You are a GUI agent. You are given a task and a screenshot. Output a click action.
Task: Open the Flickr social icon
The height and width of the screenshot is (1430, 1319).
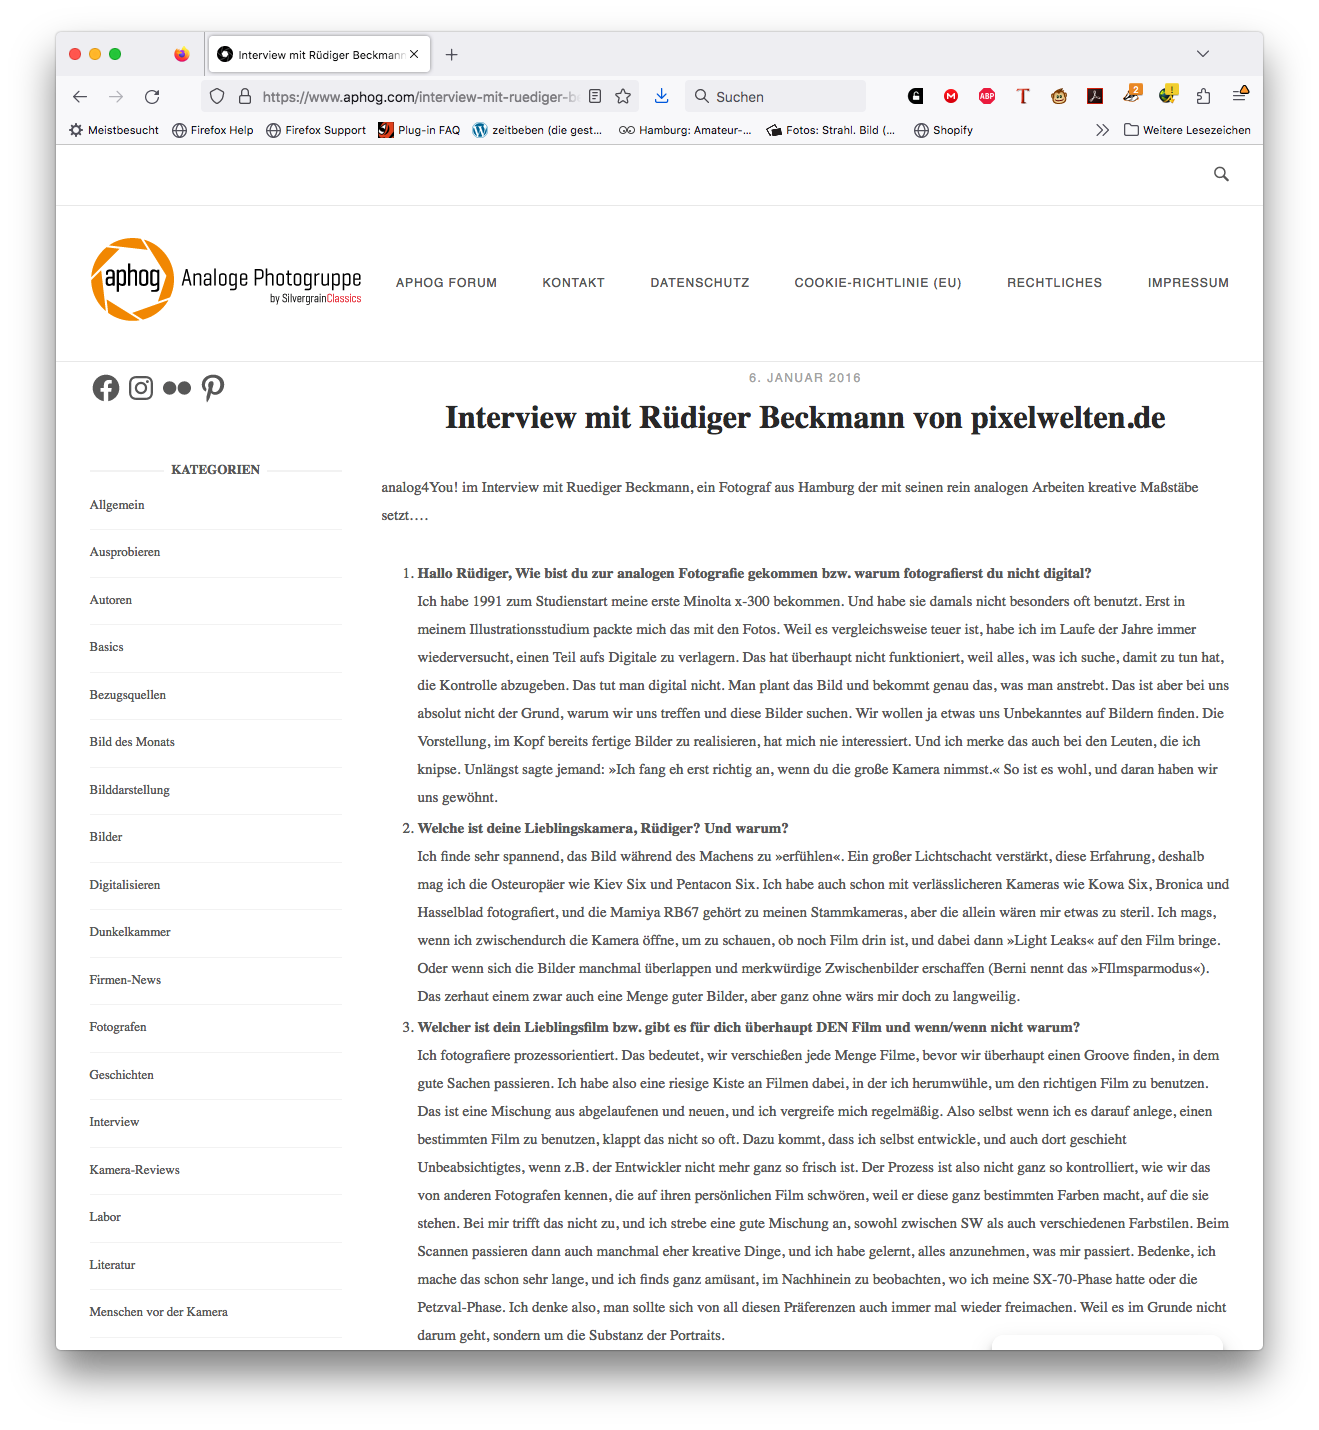[177, 388]
